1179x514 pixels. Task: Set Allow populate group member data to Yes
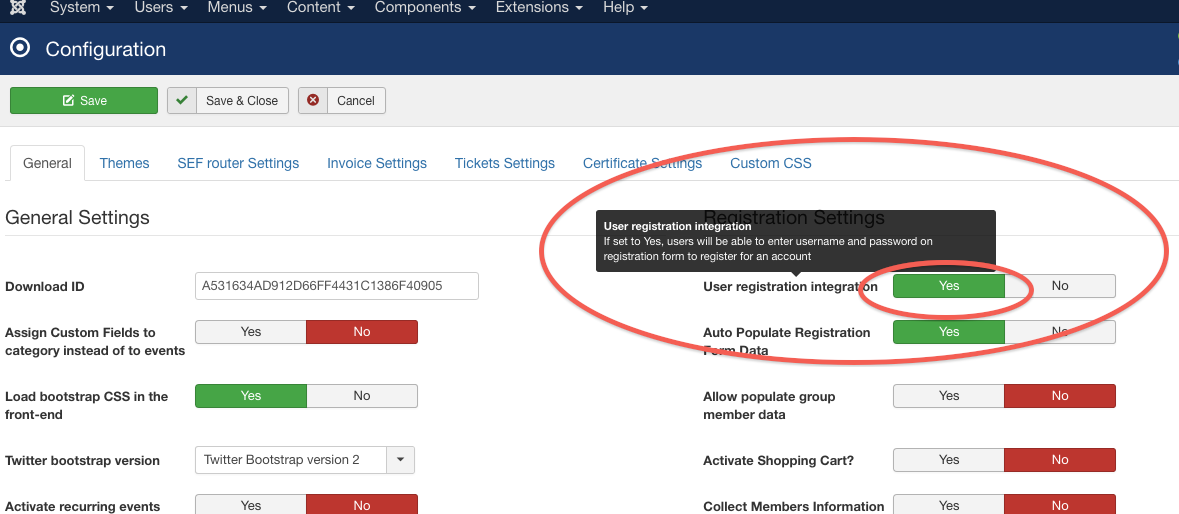click(x=949, y=396)
